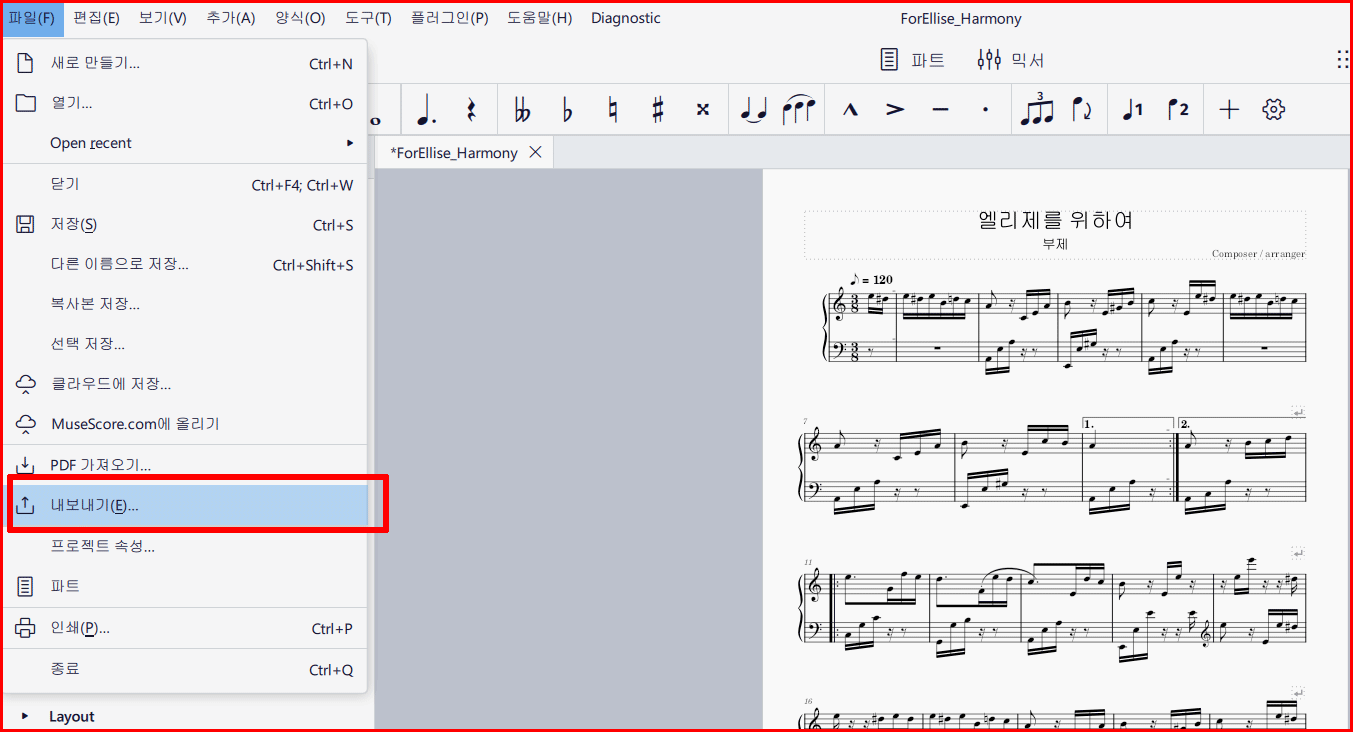Choose MuseScore.com에 올리기 menu item
The height and width of the screenshot is (732, 1353).
click(185, 424)
